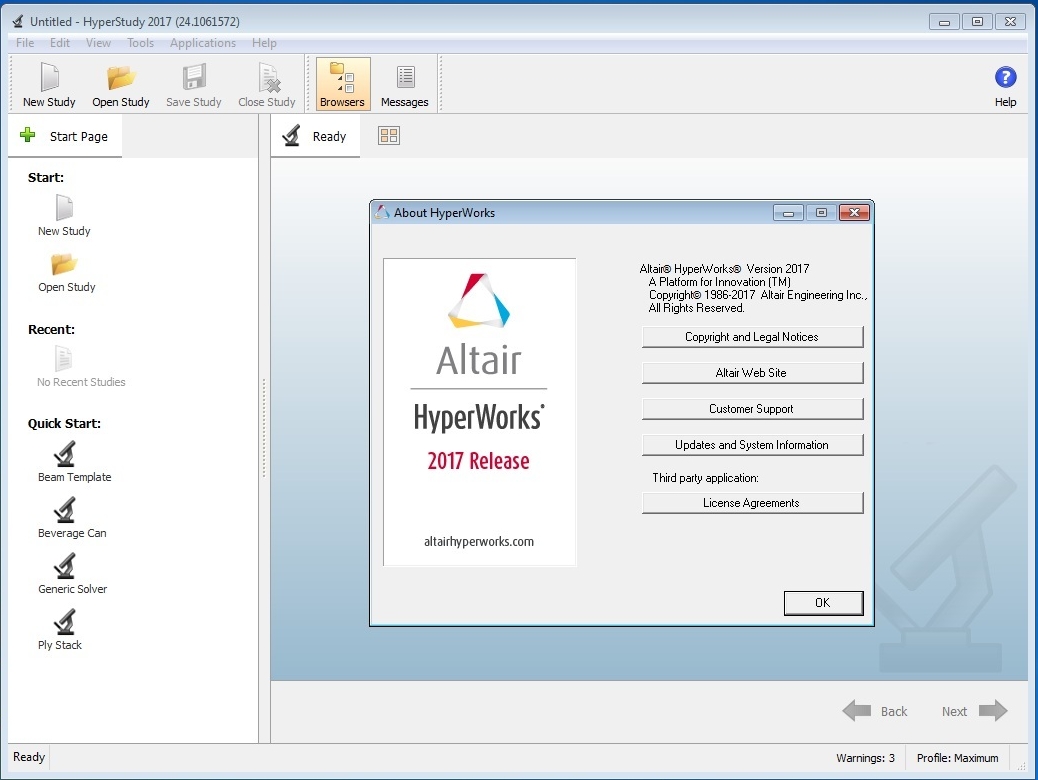This screenshot has height=780, width=1038.
Task: Open Help via the question-mark icon
Action: [x=1005, y=77]
